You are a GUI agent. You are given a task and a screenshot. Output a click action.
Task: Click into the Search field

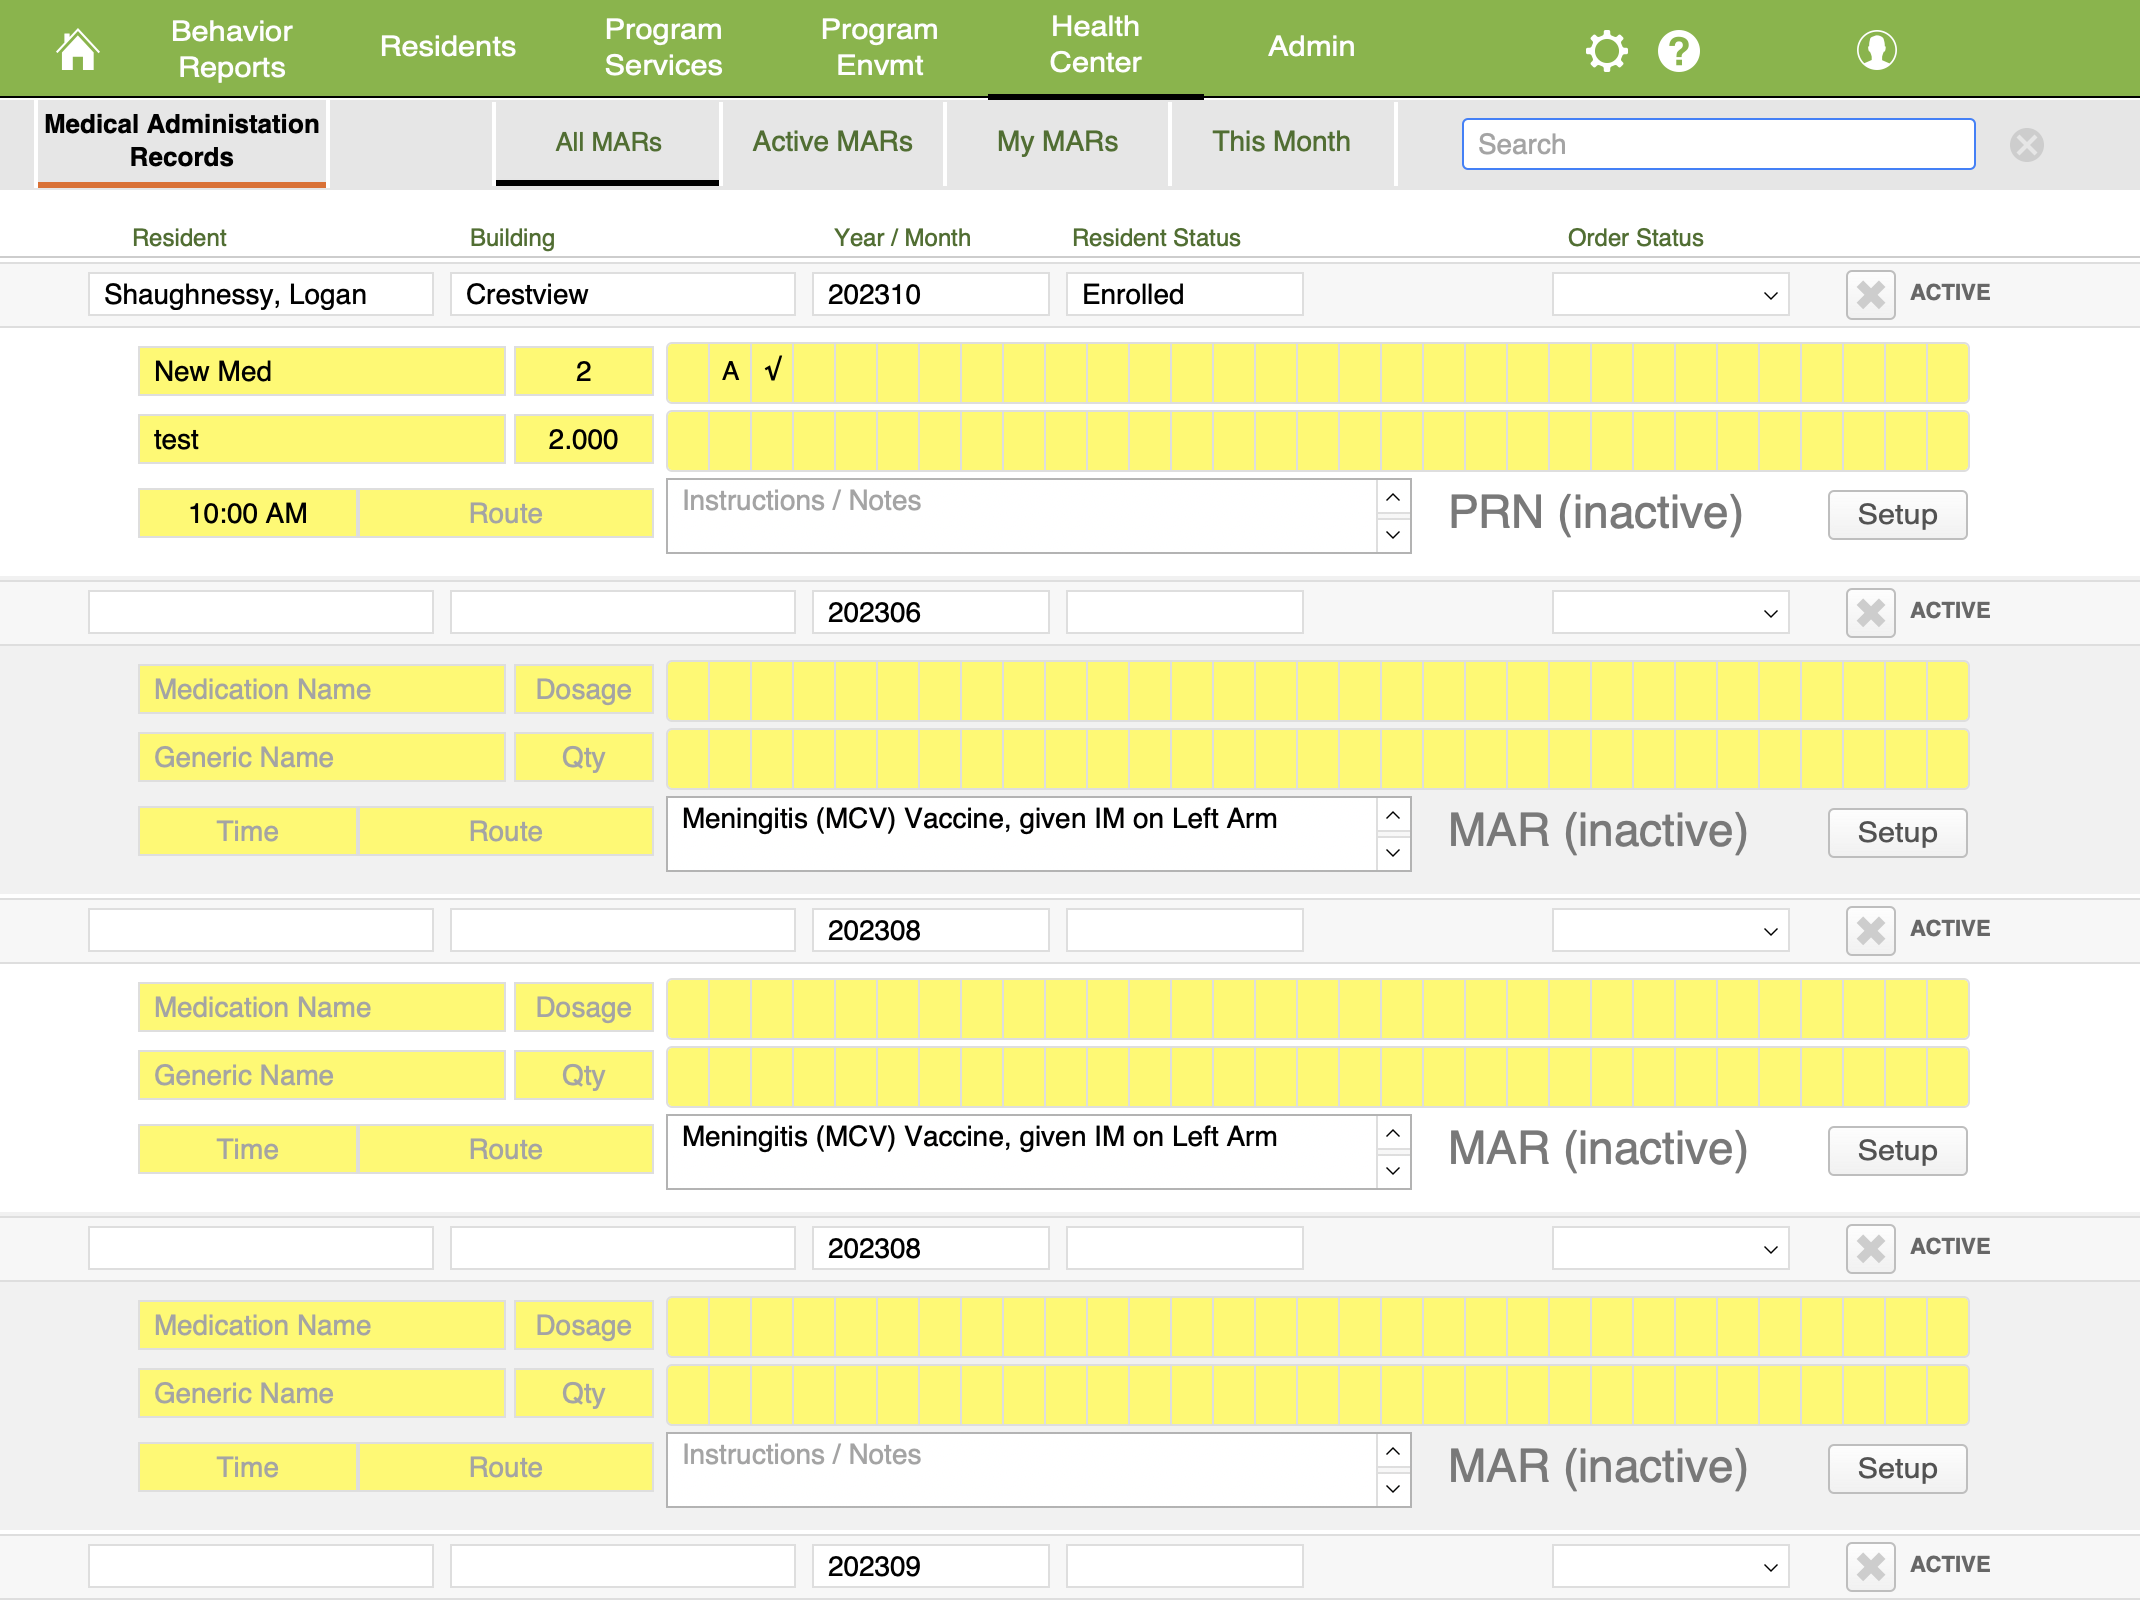pyautogui.click(x=1718, y=144)
